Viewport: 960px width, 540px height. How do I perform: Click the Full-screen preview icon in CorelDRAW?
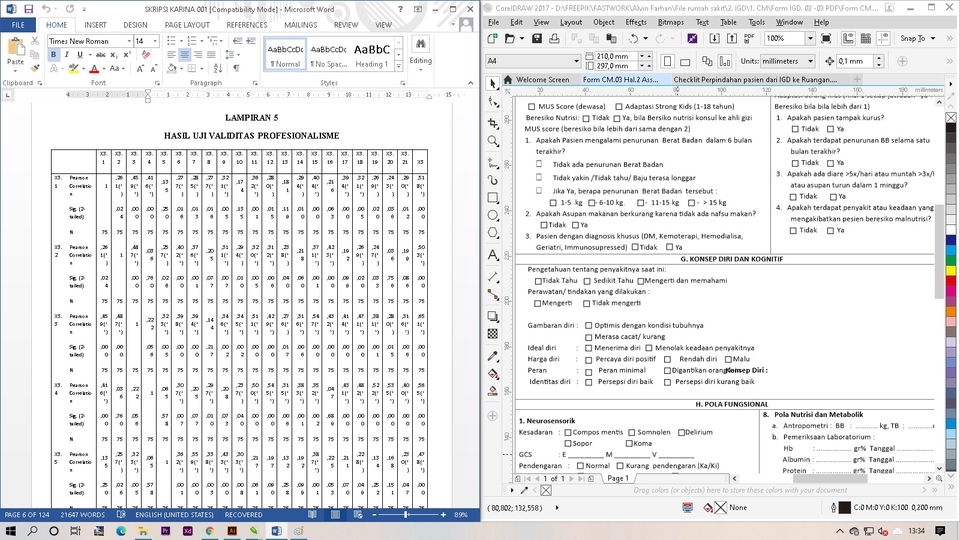pyautogui.click(x=826, y=39)
